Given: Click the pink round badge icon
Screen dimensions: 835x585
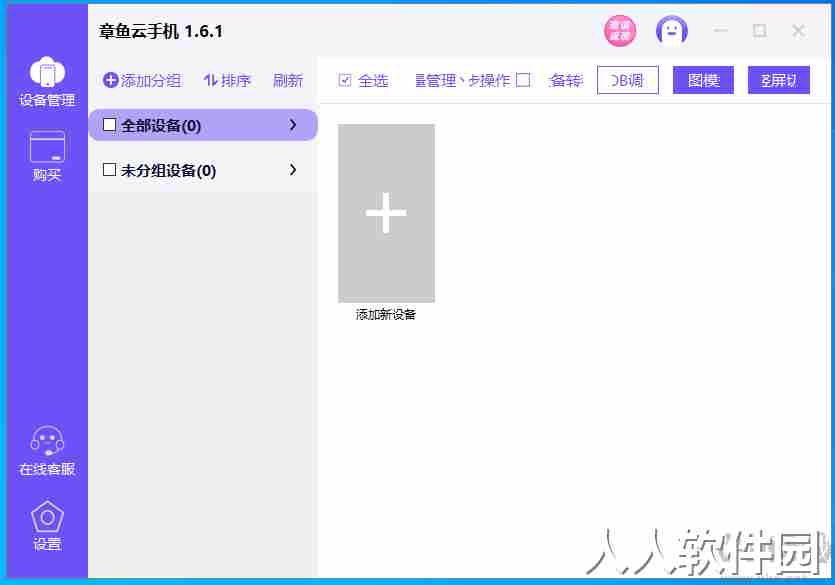Looking at the screenshot, I should click(x=620, y=30).
